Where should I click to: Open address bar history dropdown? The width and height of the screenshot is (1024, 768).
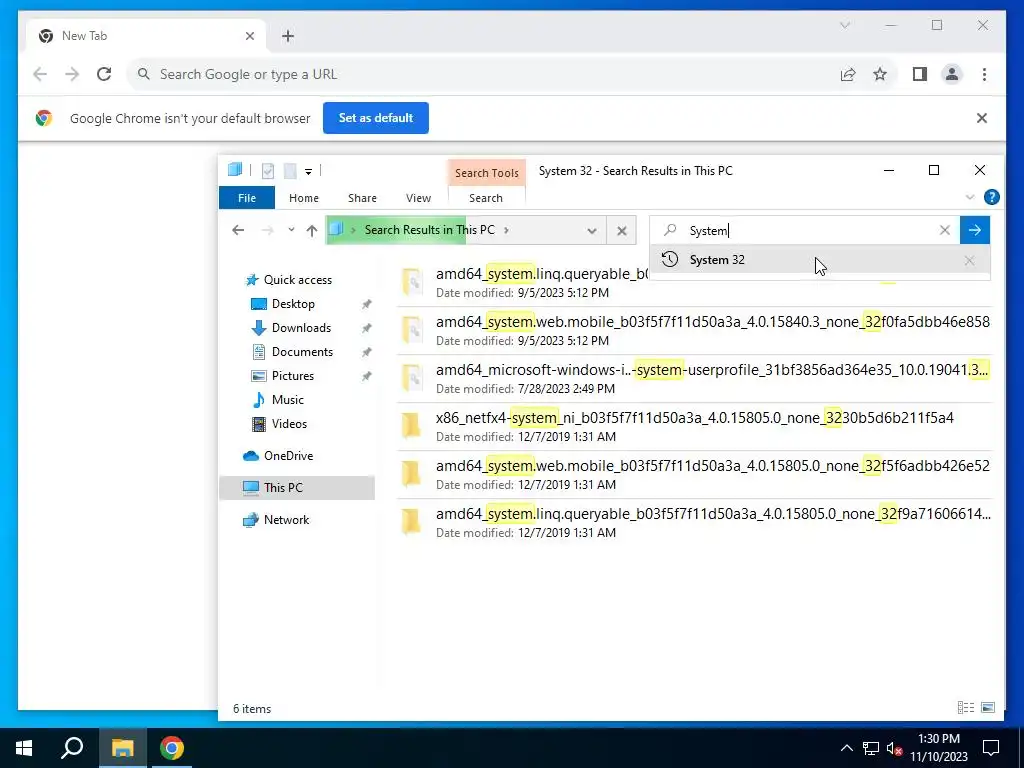pyautogui.click(x=592, y=231)
